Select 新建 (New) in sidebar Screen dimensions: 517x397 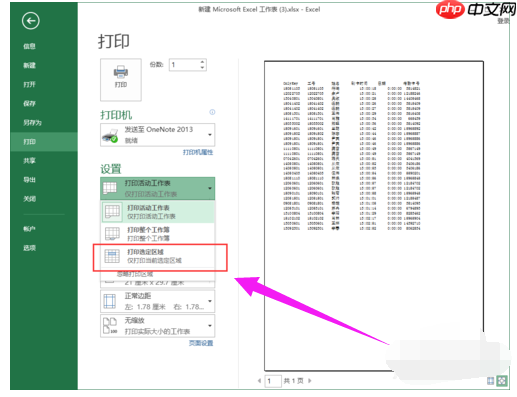pos(29,65)
